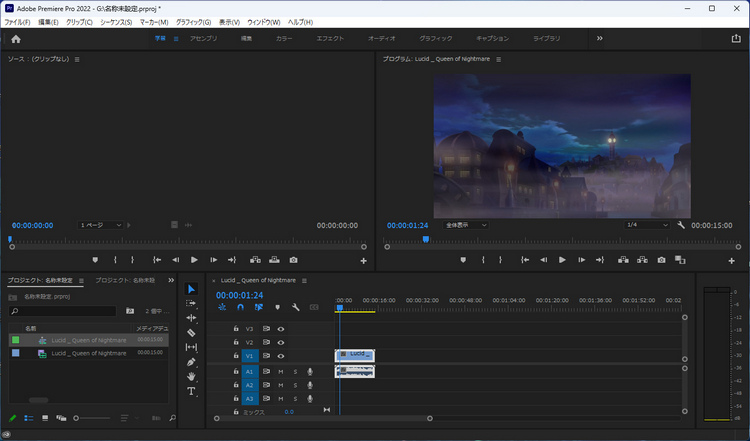The width and height of the screenshot is (750, 441).
Task: Open Source monitor button editor plus
Action: [364, 261]
